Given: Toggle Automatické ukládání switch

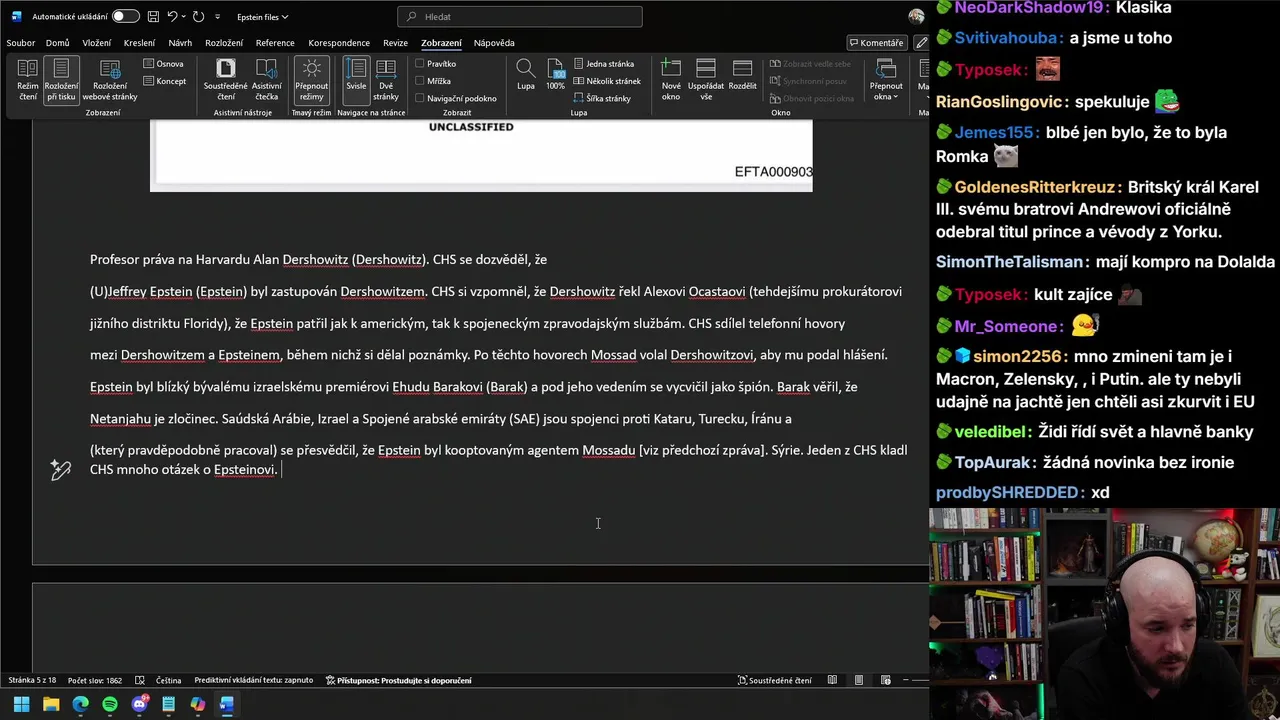Looking at the screenshot, I should 126,17.
